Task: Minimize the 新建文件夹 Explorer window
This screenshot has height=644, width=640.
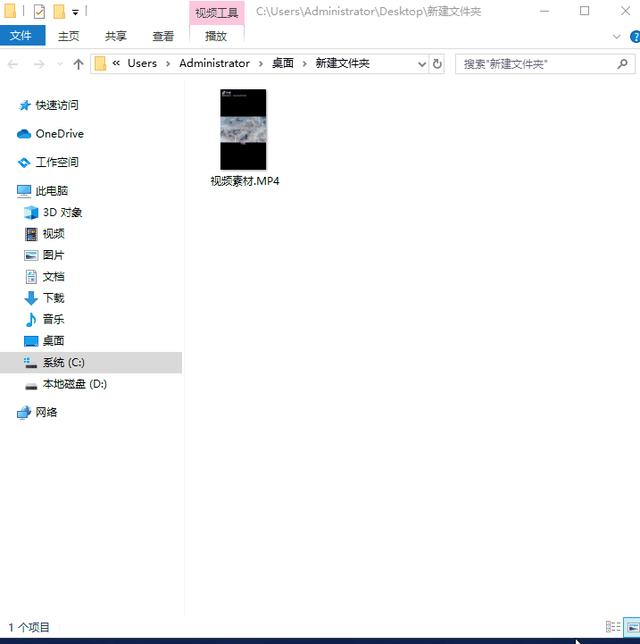Action: (545, 12)
